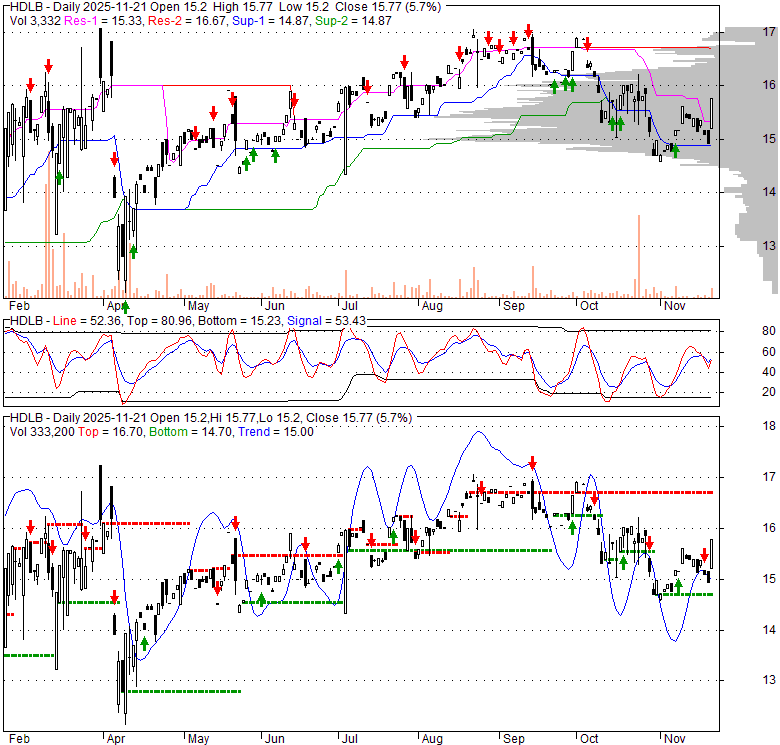The width and height of the screenshot is (780, 745).
Task: Click the green buy arrow below the top chart's April axis
Action: coord(125,306)
